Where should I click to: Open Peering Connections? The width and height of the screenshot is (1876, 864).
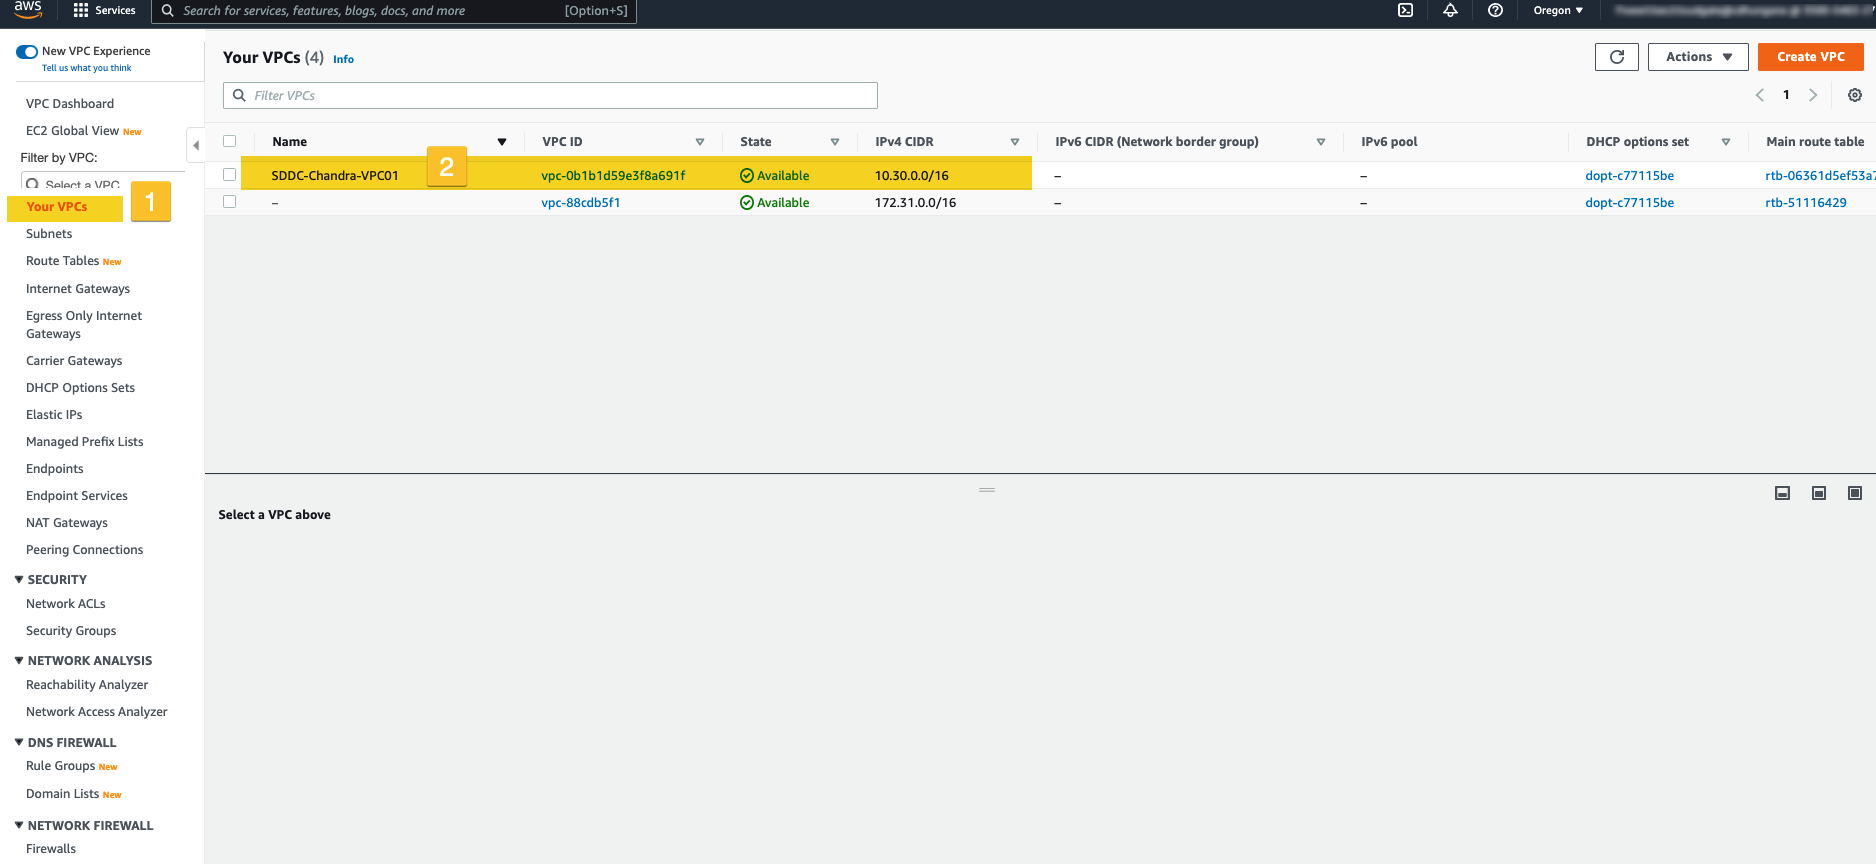[85, 550]
